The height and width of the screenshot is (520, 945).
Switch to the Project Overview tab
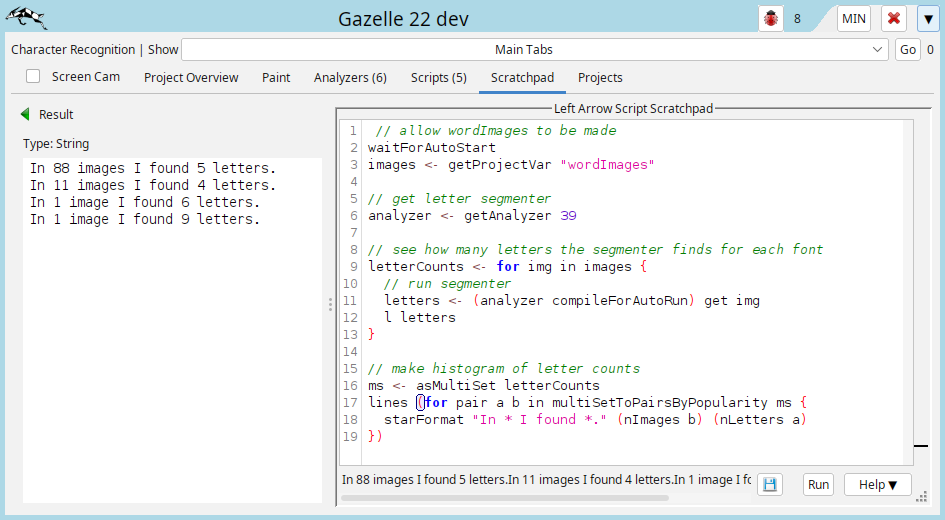pos(191,77)
